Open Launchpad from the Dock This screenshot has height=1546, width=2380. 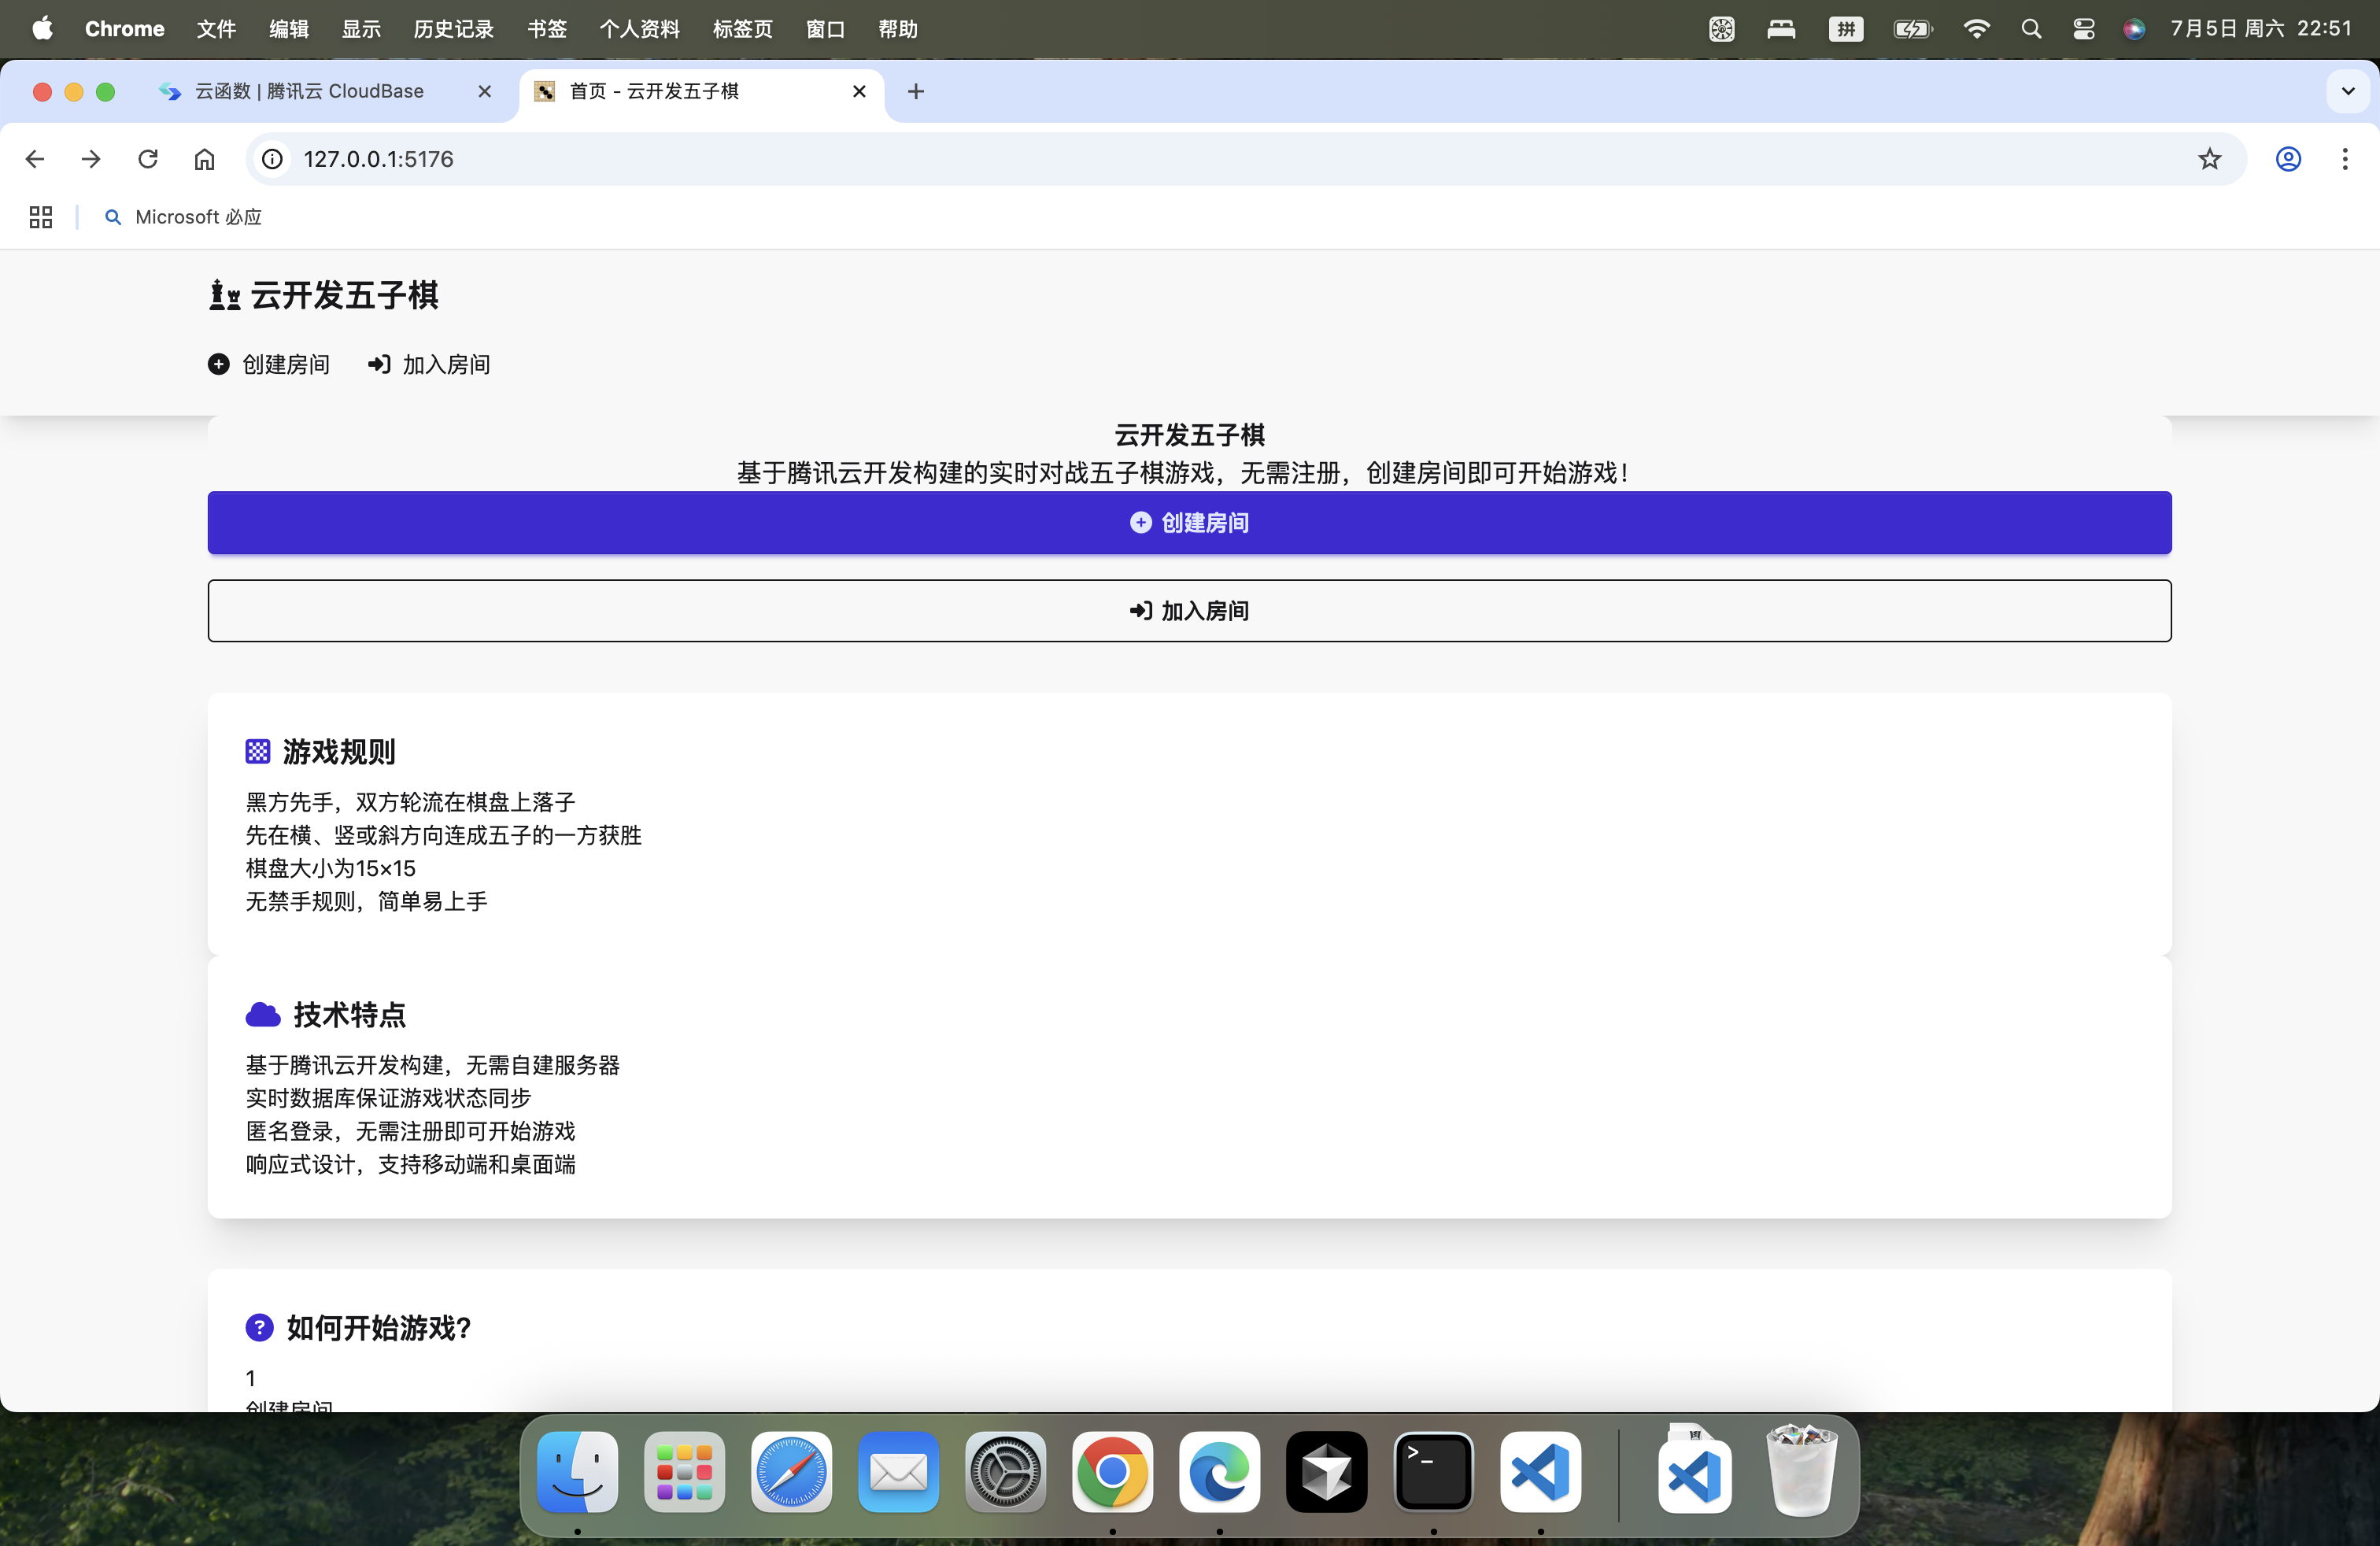point(685,1472)
